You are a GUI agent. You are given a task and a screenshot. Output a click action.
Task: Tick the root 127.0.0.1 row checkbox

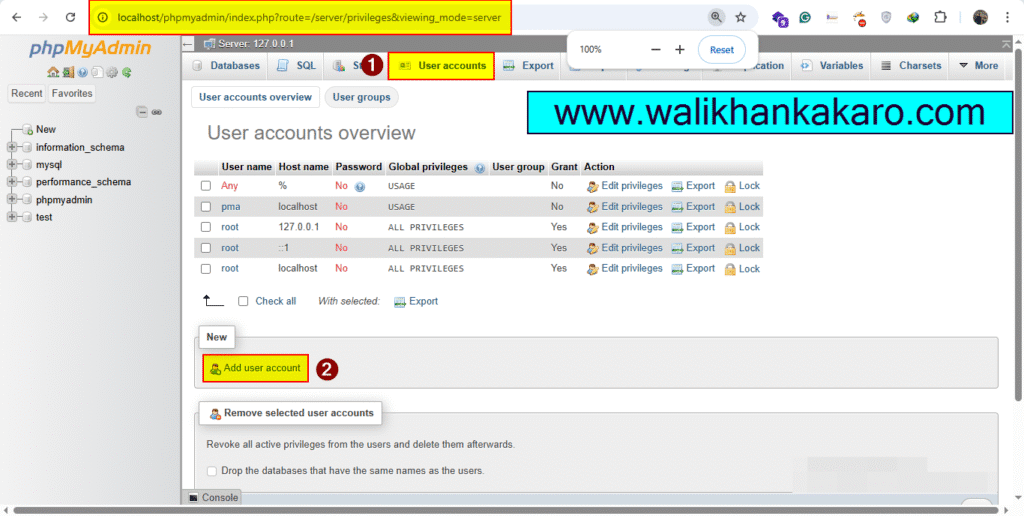coord(206,227)
